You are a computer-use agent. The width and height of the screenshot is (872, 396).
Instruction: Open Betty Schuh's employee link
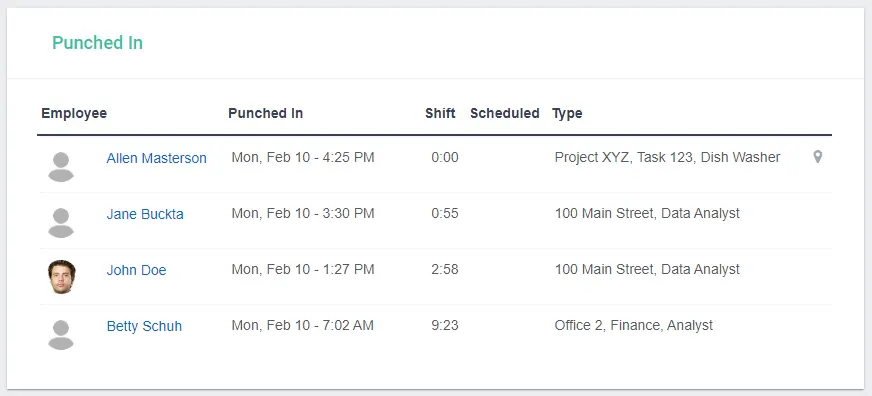tap(144, 326)
